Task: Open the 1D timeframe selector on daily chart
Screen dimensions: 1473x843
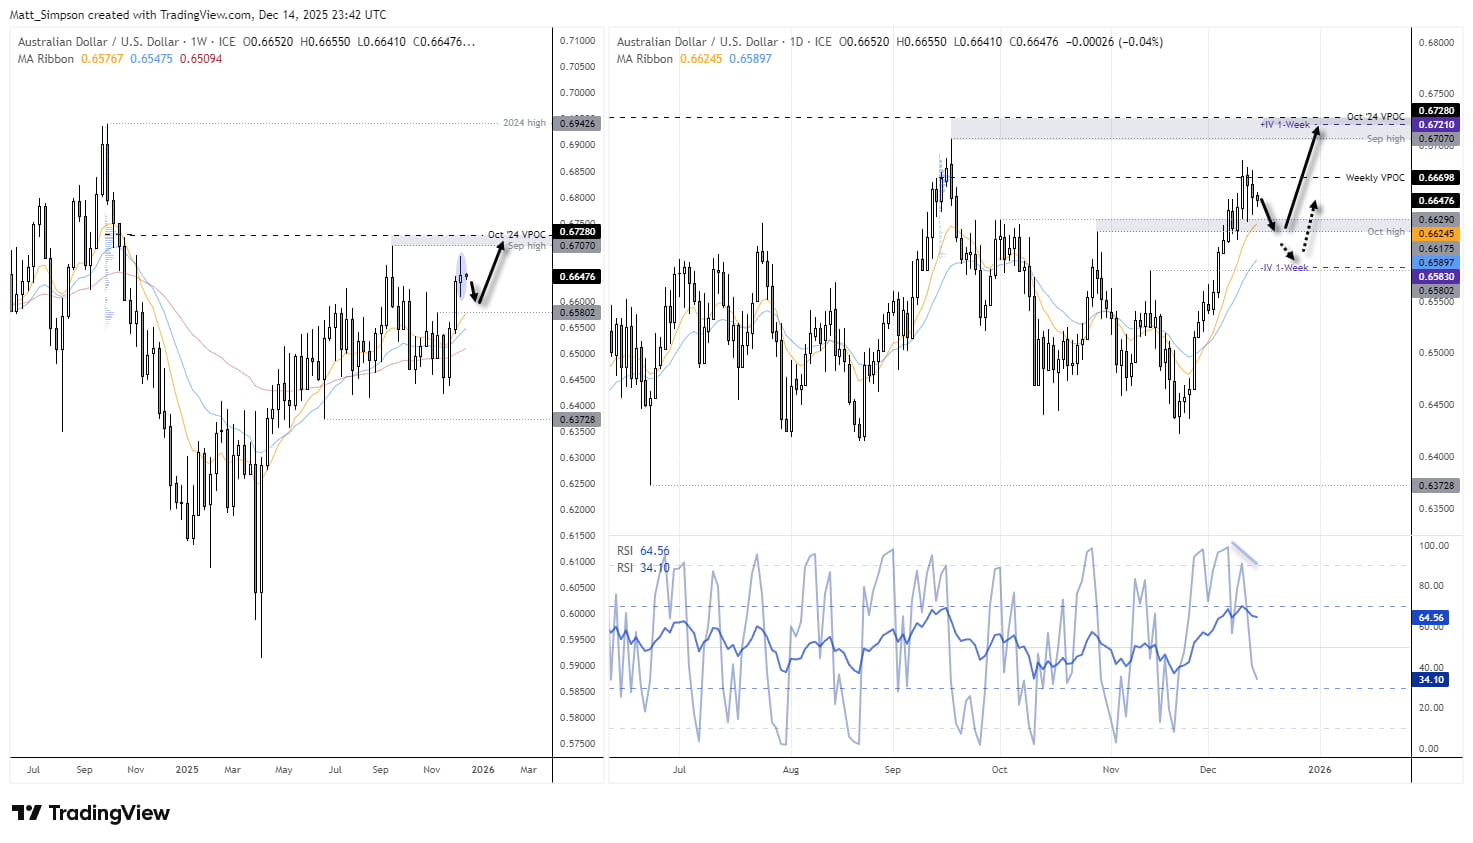Action: (x=796, y=42)
